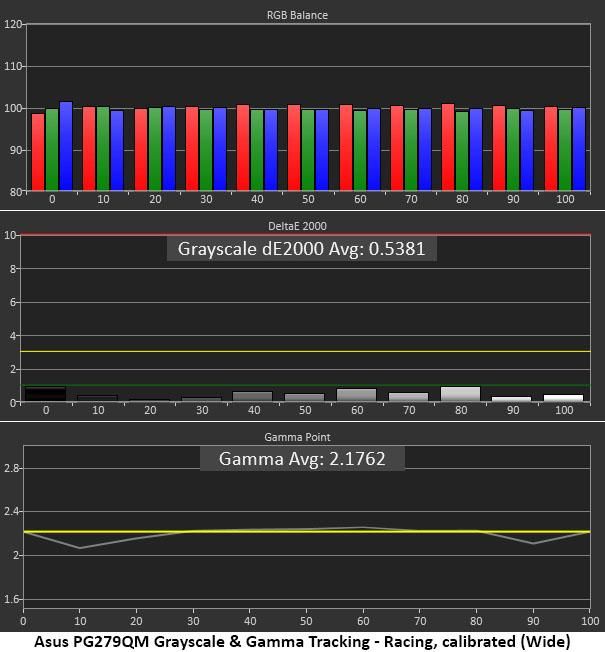Image resolution: width=605 pixels, height=652 pixels.
Task: Click the red bar at 80 in RGB Balance
Action: [x=448, y=147]
